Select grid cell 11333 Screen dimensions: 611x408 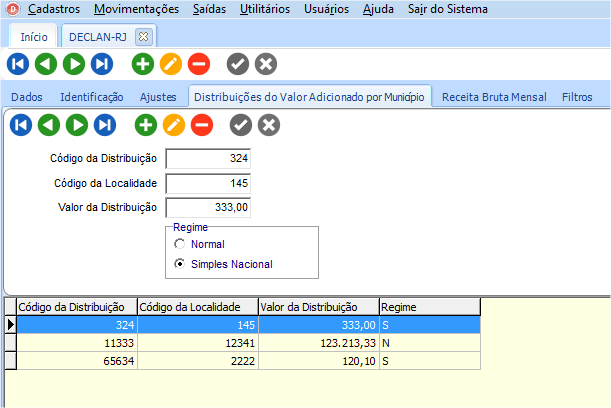[77, 343]
